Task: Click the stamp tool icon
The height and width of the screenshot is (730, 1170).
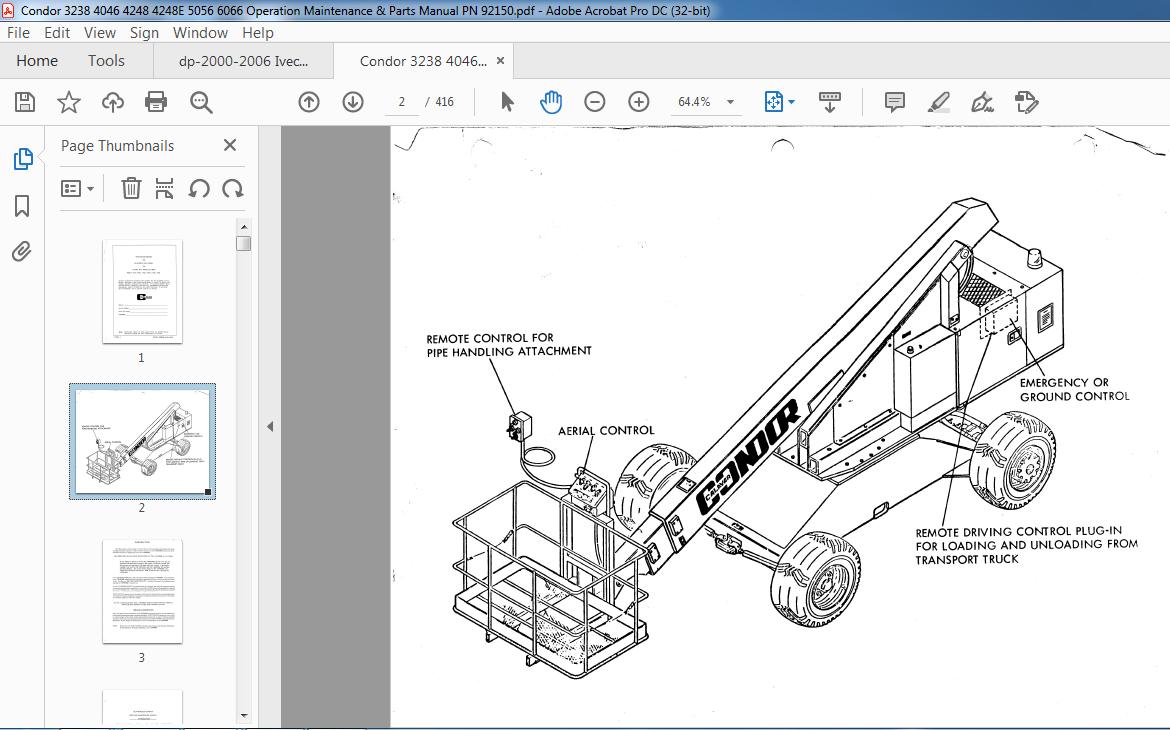Action: tap(1027, 102)
